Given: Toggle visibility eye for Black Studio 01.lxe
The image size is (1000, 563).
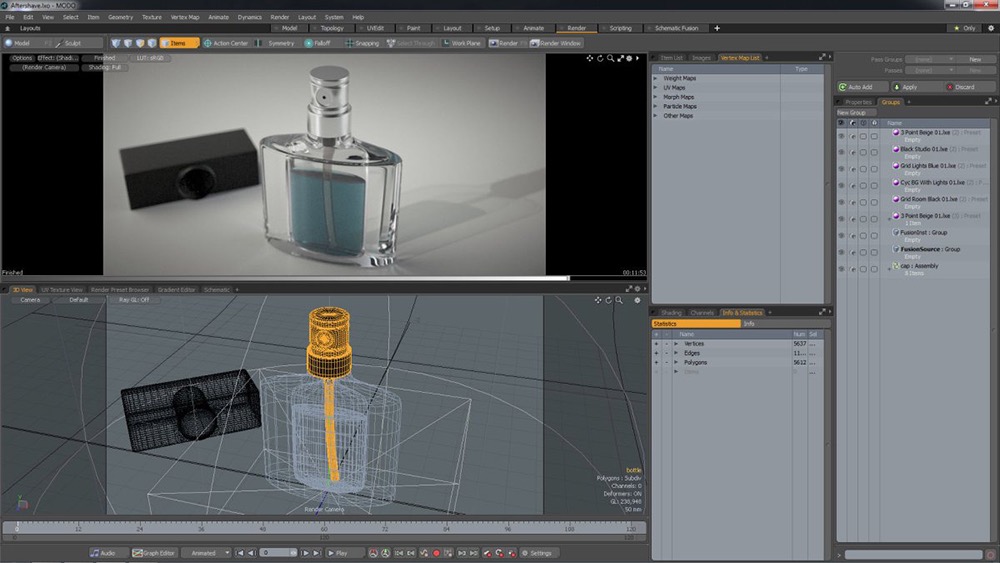Looking at the screenshot, I should [841, 151].
